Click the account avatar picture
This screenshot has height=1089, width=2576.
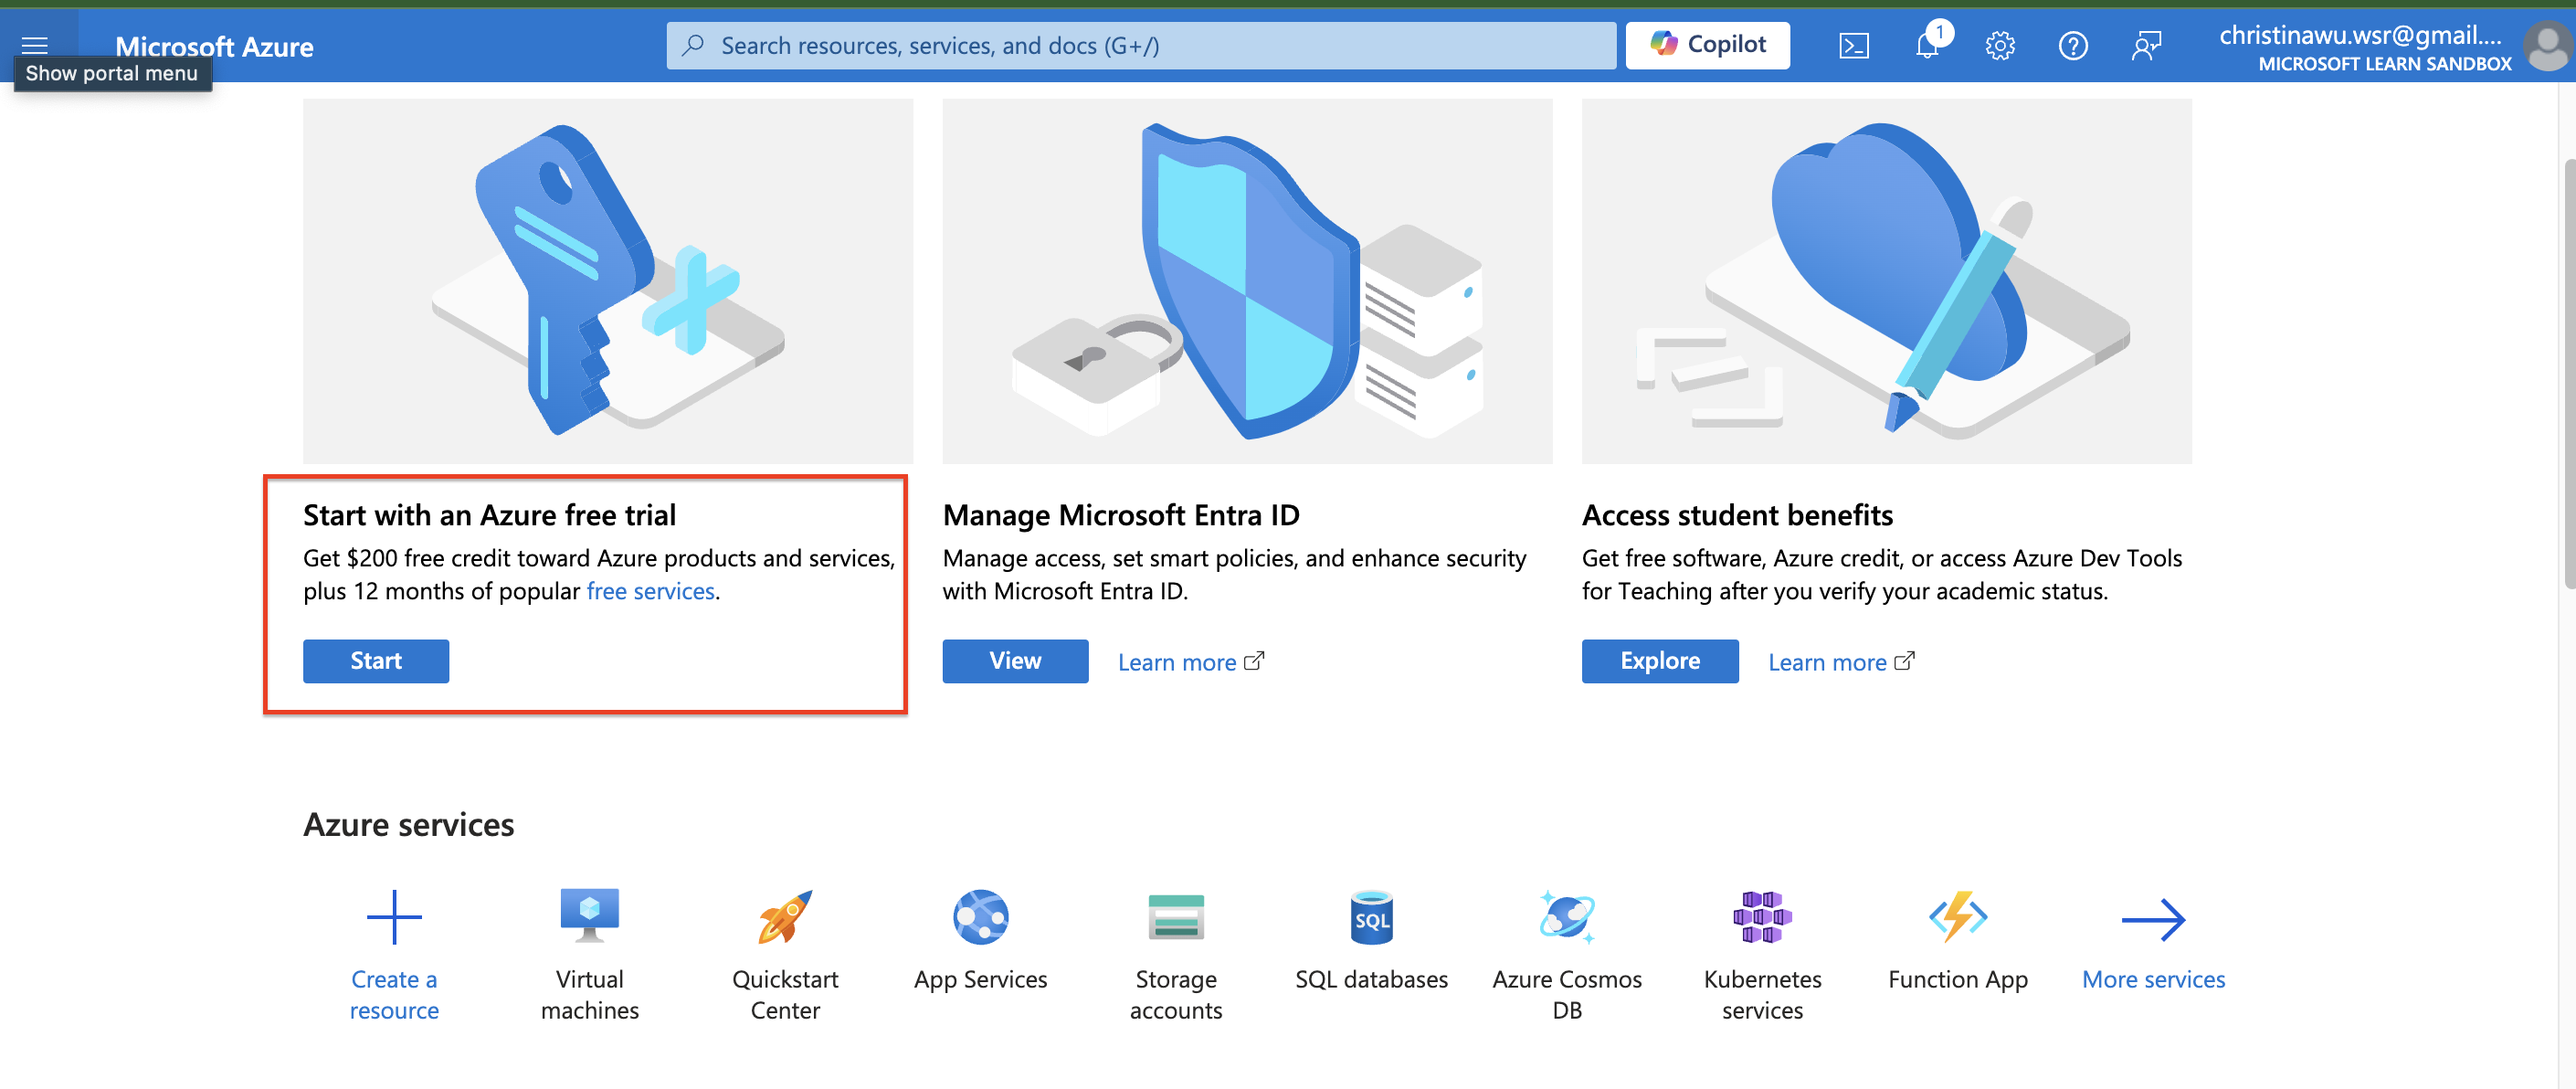[2547, 47]
